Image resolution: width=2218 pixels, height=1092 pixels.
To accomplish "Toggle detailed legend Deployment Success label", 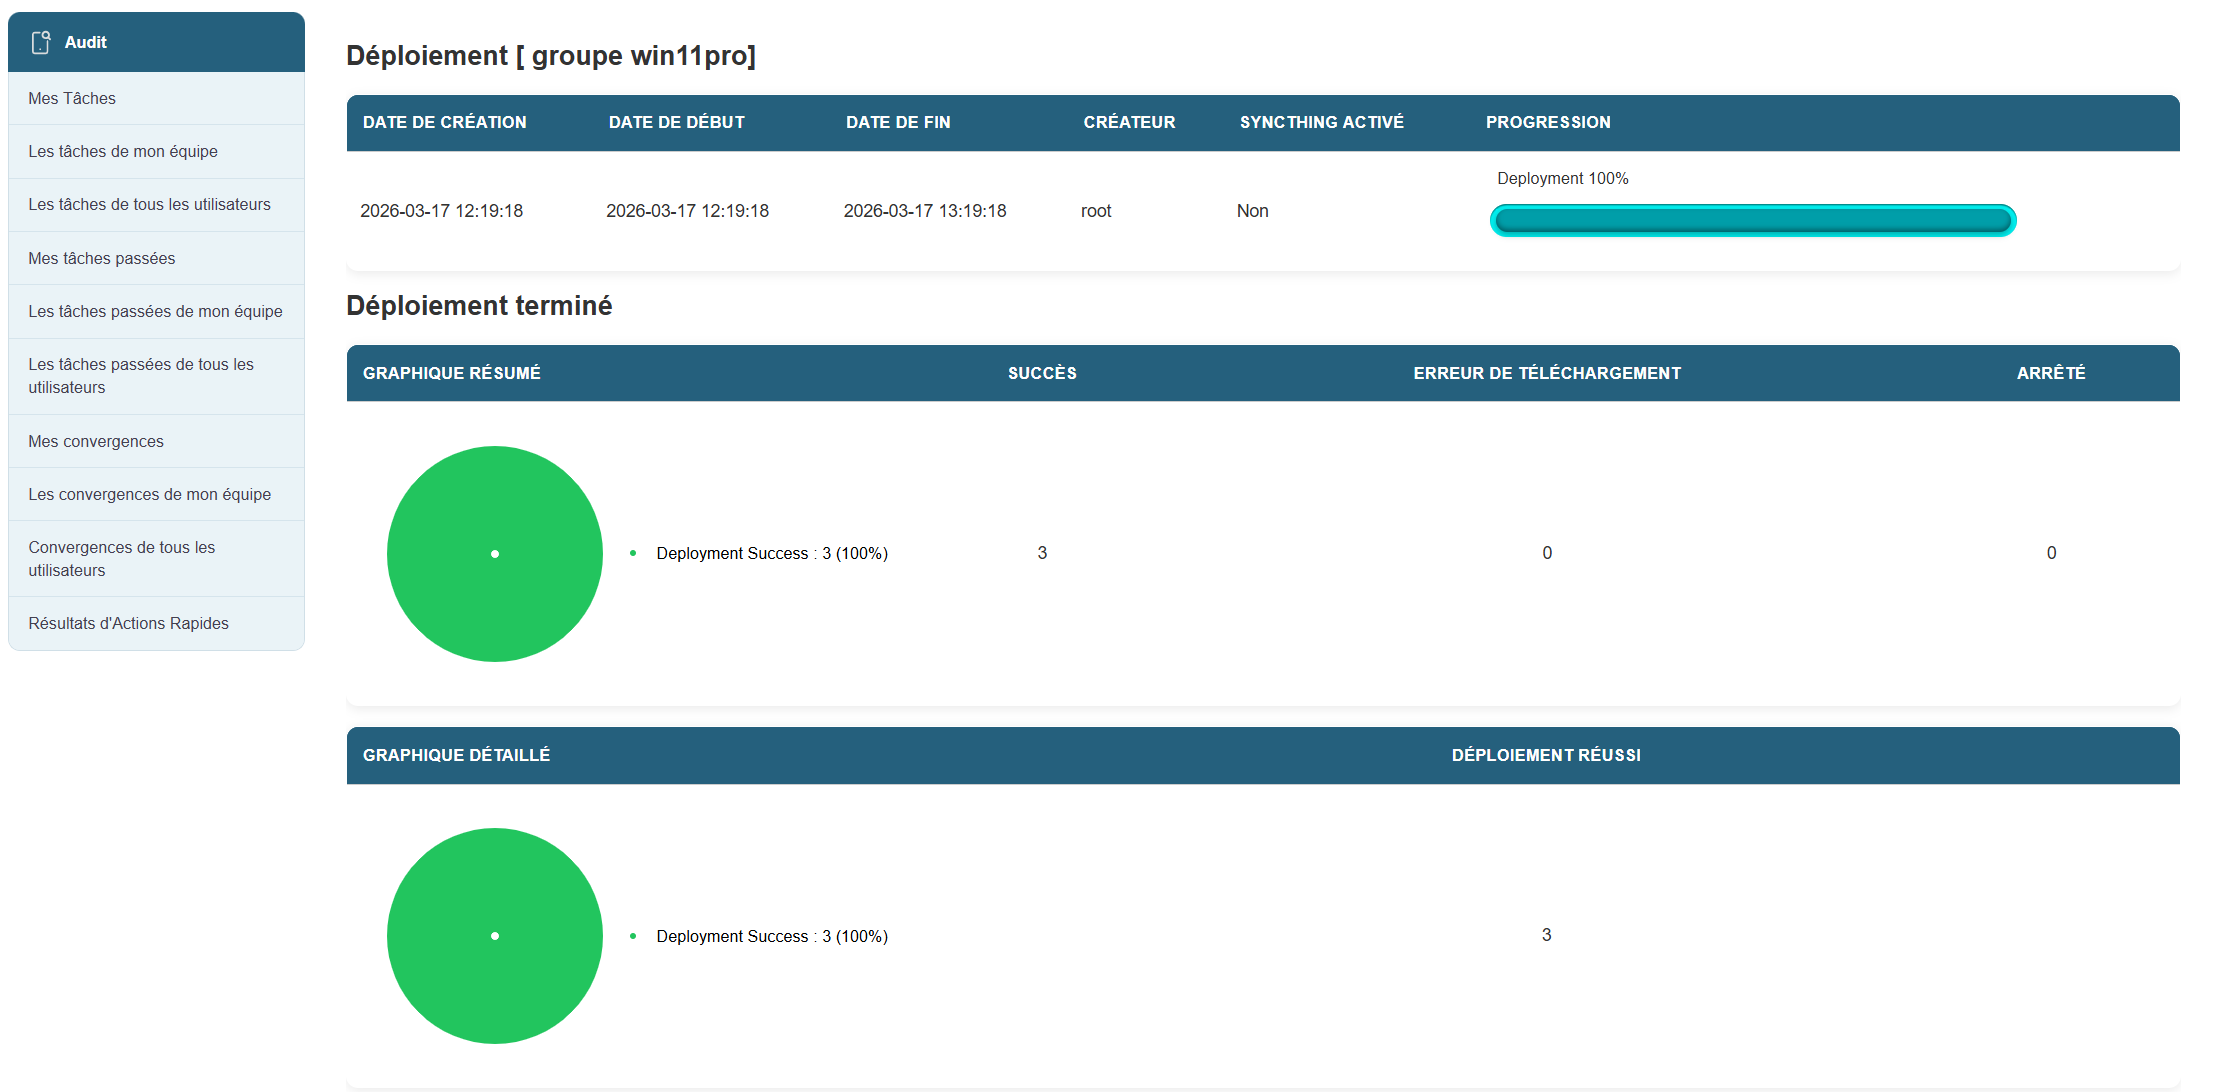I will coord(771,936).
